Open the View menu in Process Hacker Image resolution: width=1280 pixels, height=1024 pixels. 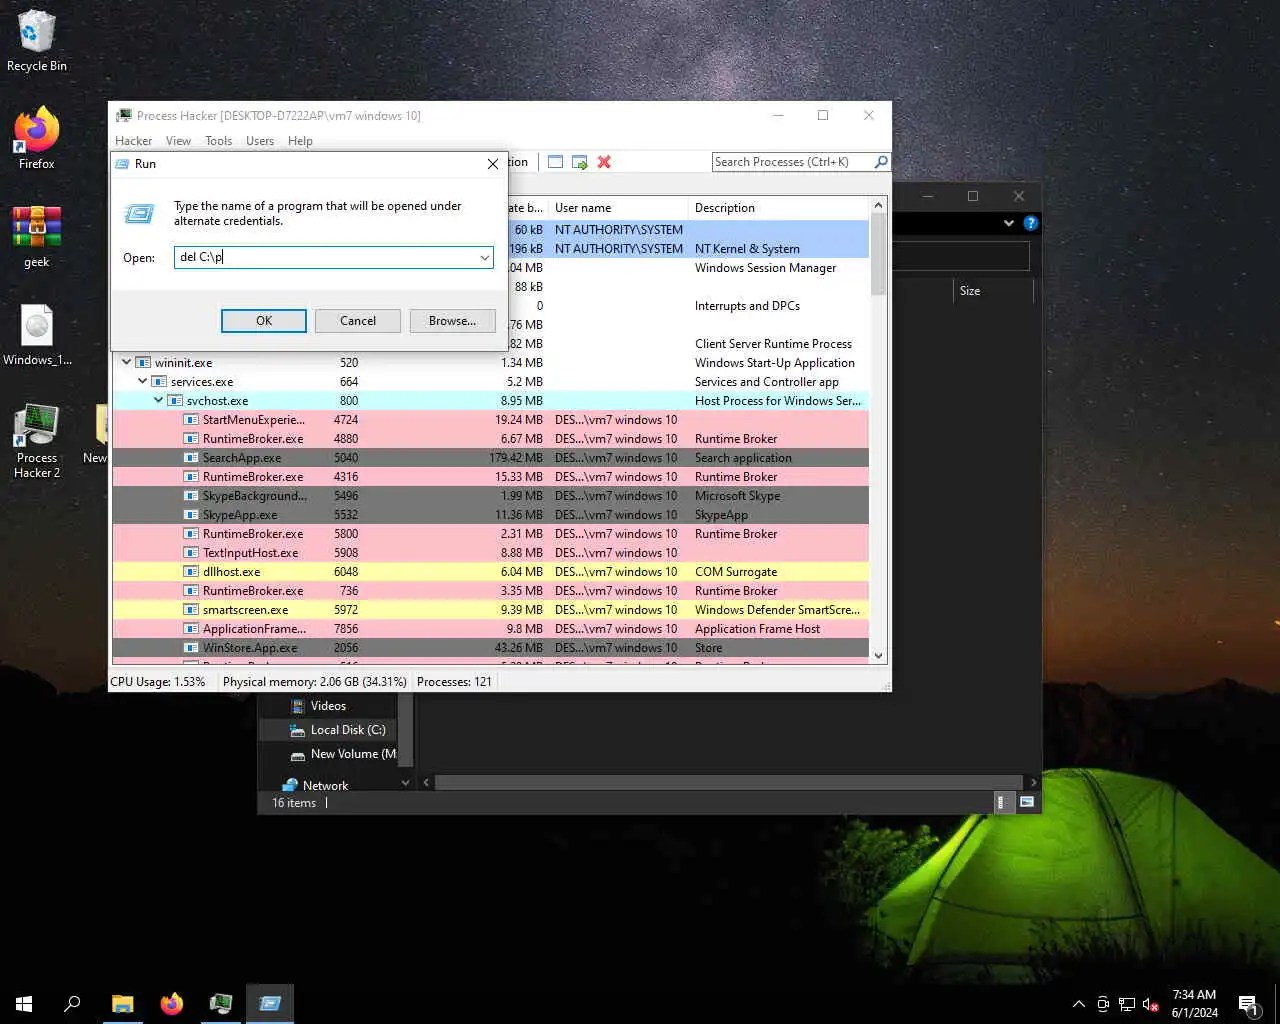178,141
